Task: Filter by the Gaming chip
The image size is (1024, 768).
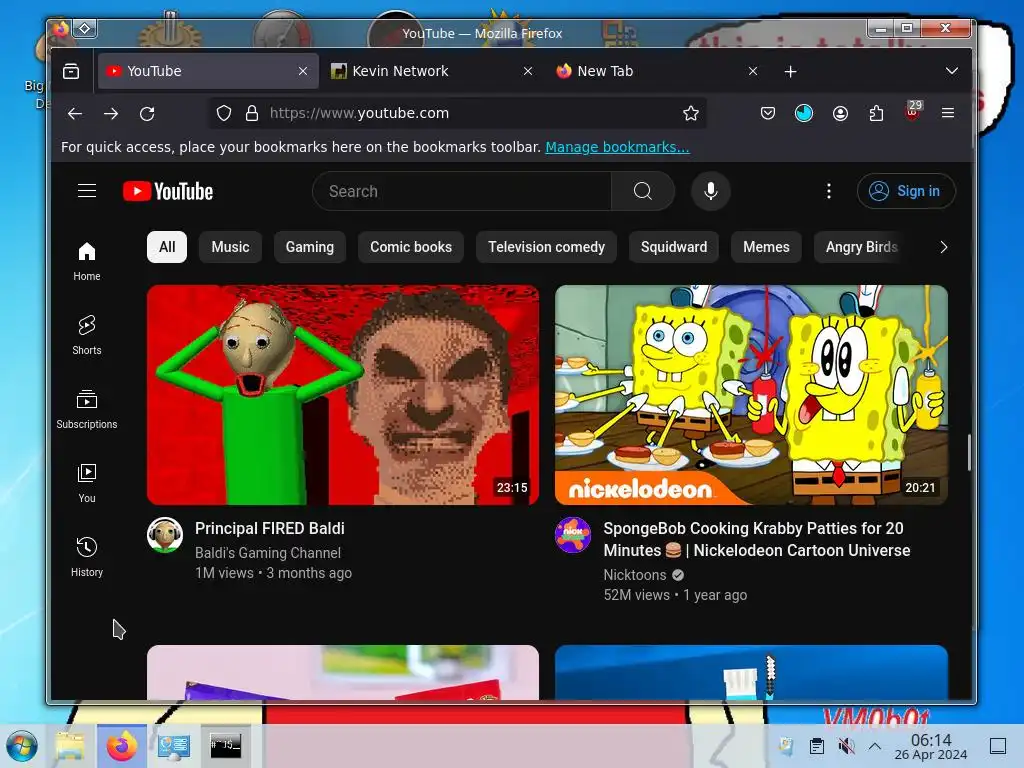Action: 310,247
